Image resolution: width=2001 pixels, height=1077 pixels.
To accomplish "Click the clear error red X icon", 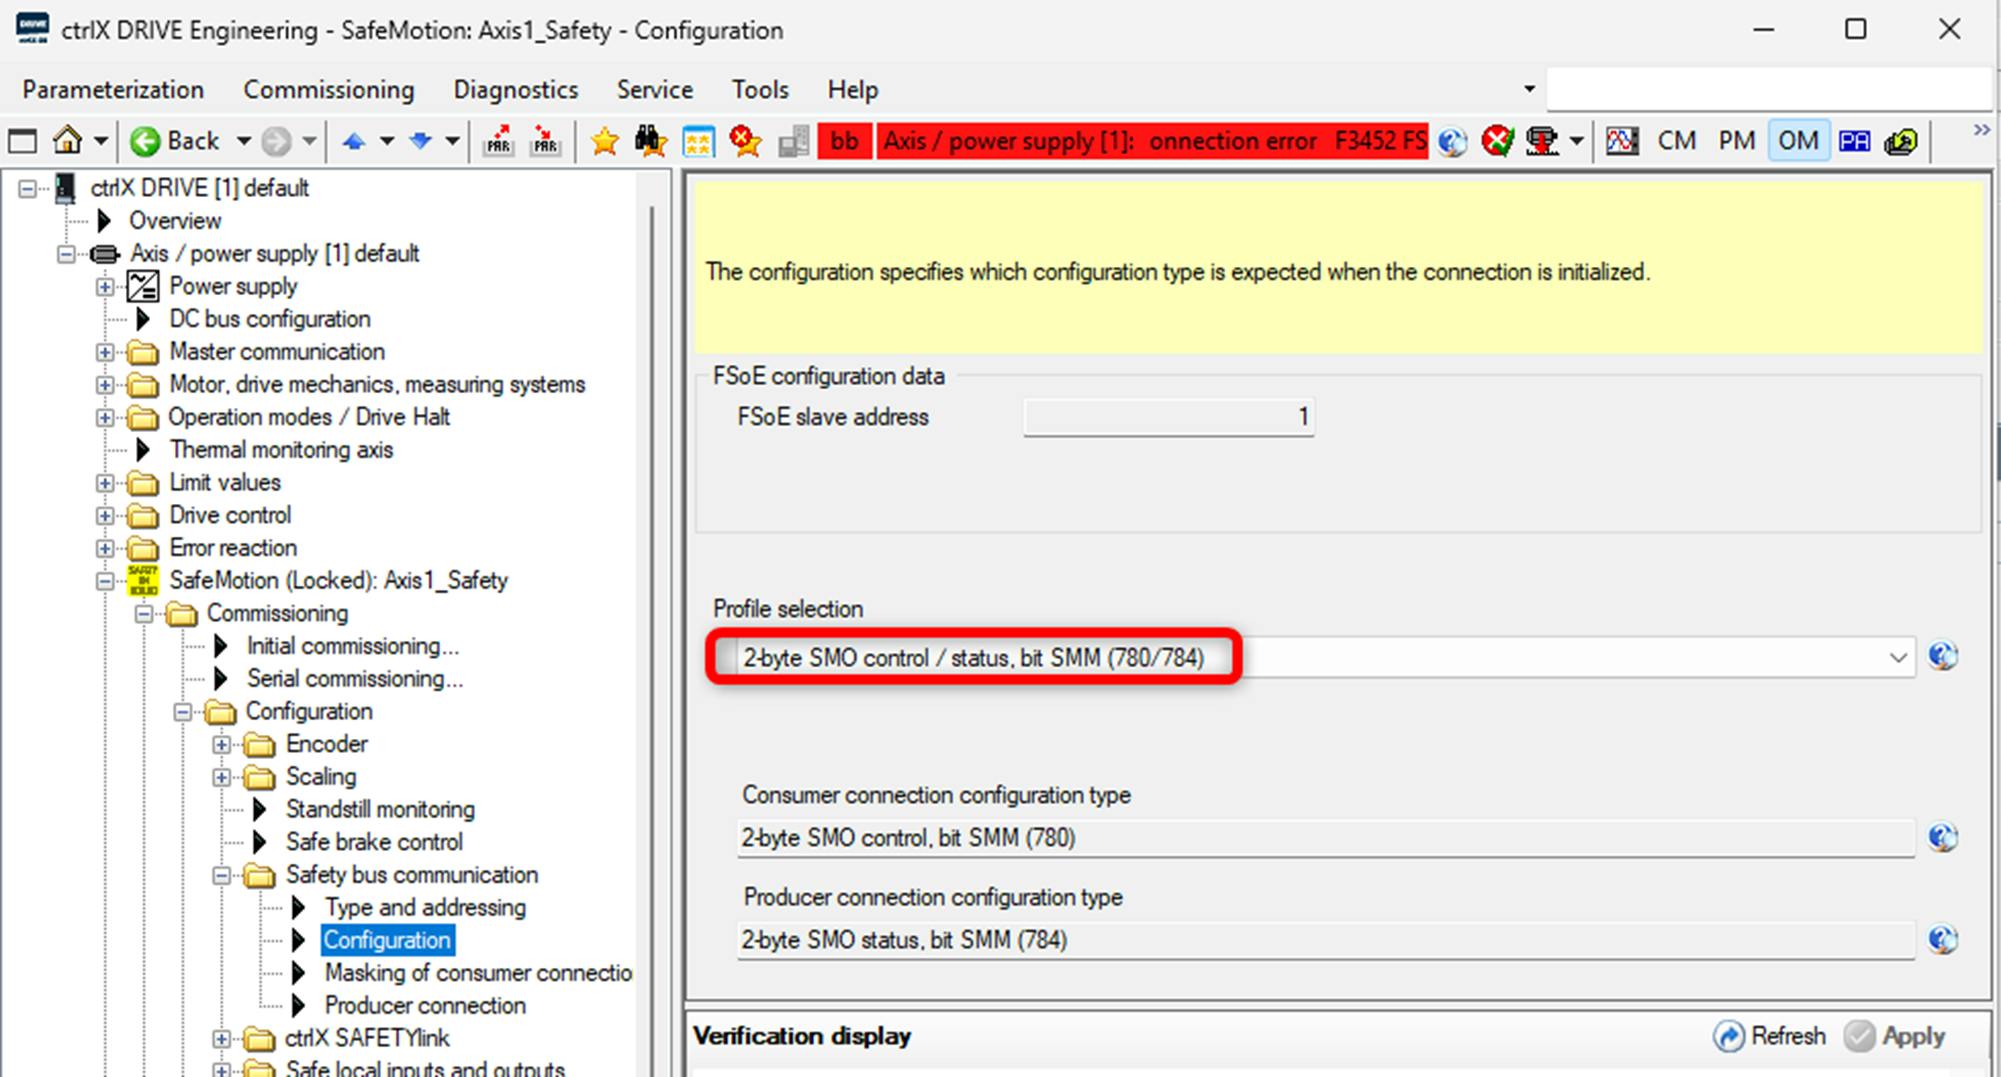I will 1496,141.
